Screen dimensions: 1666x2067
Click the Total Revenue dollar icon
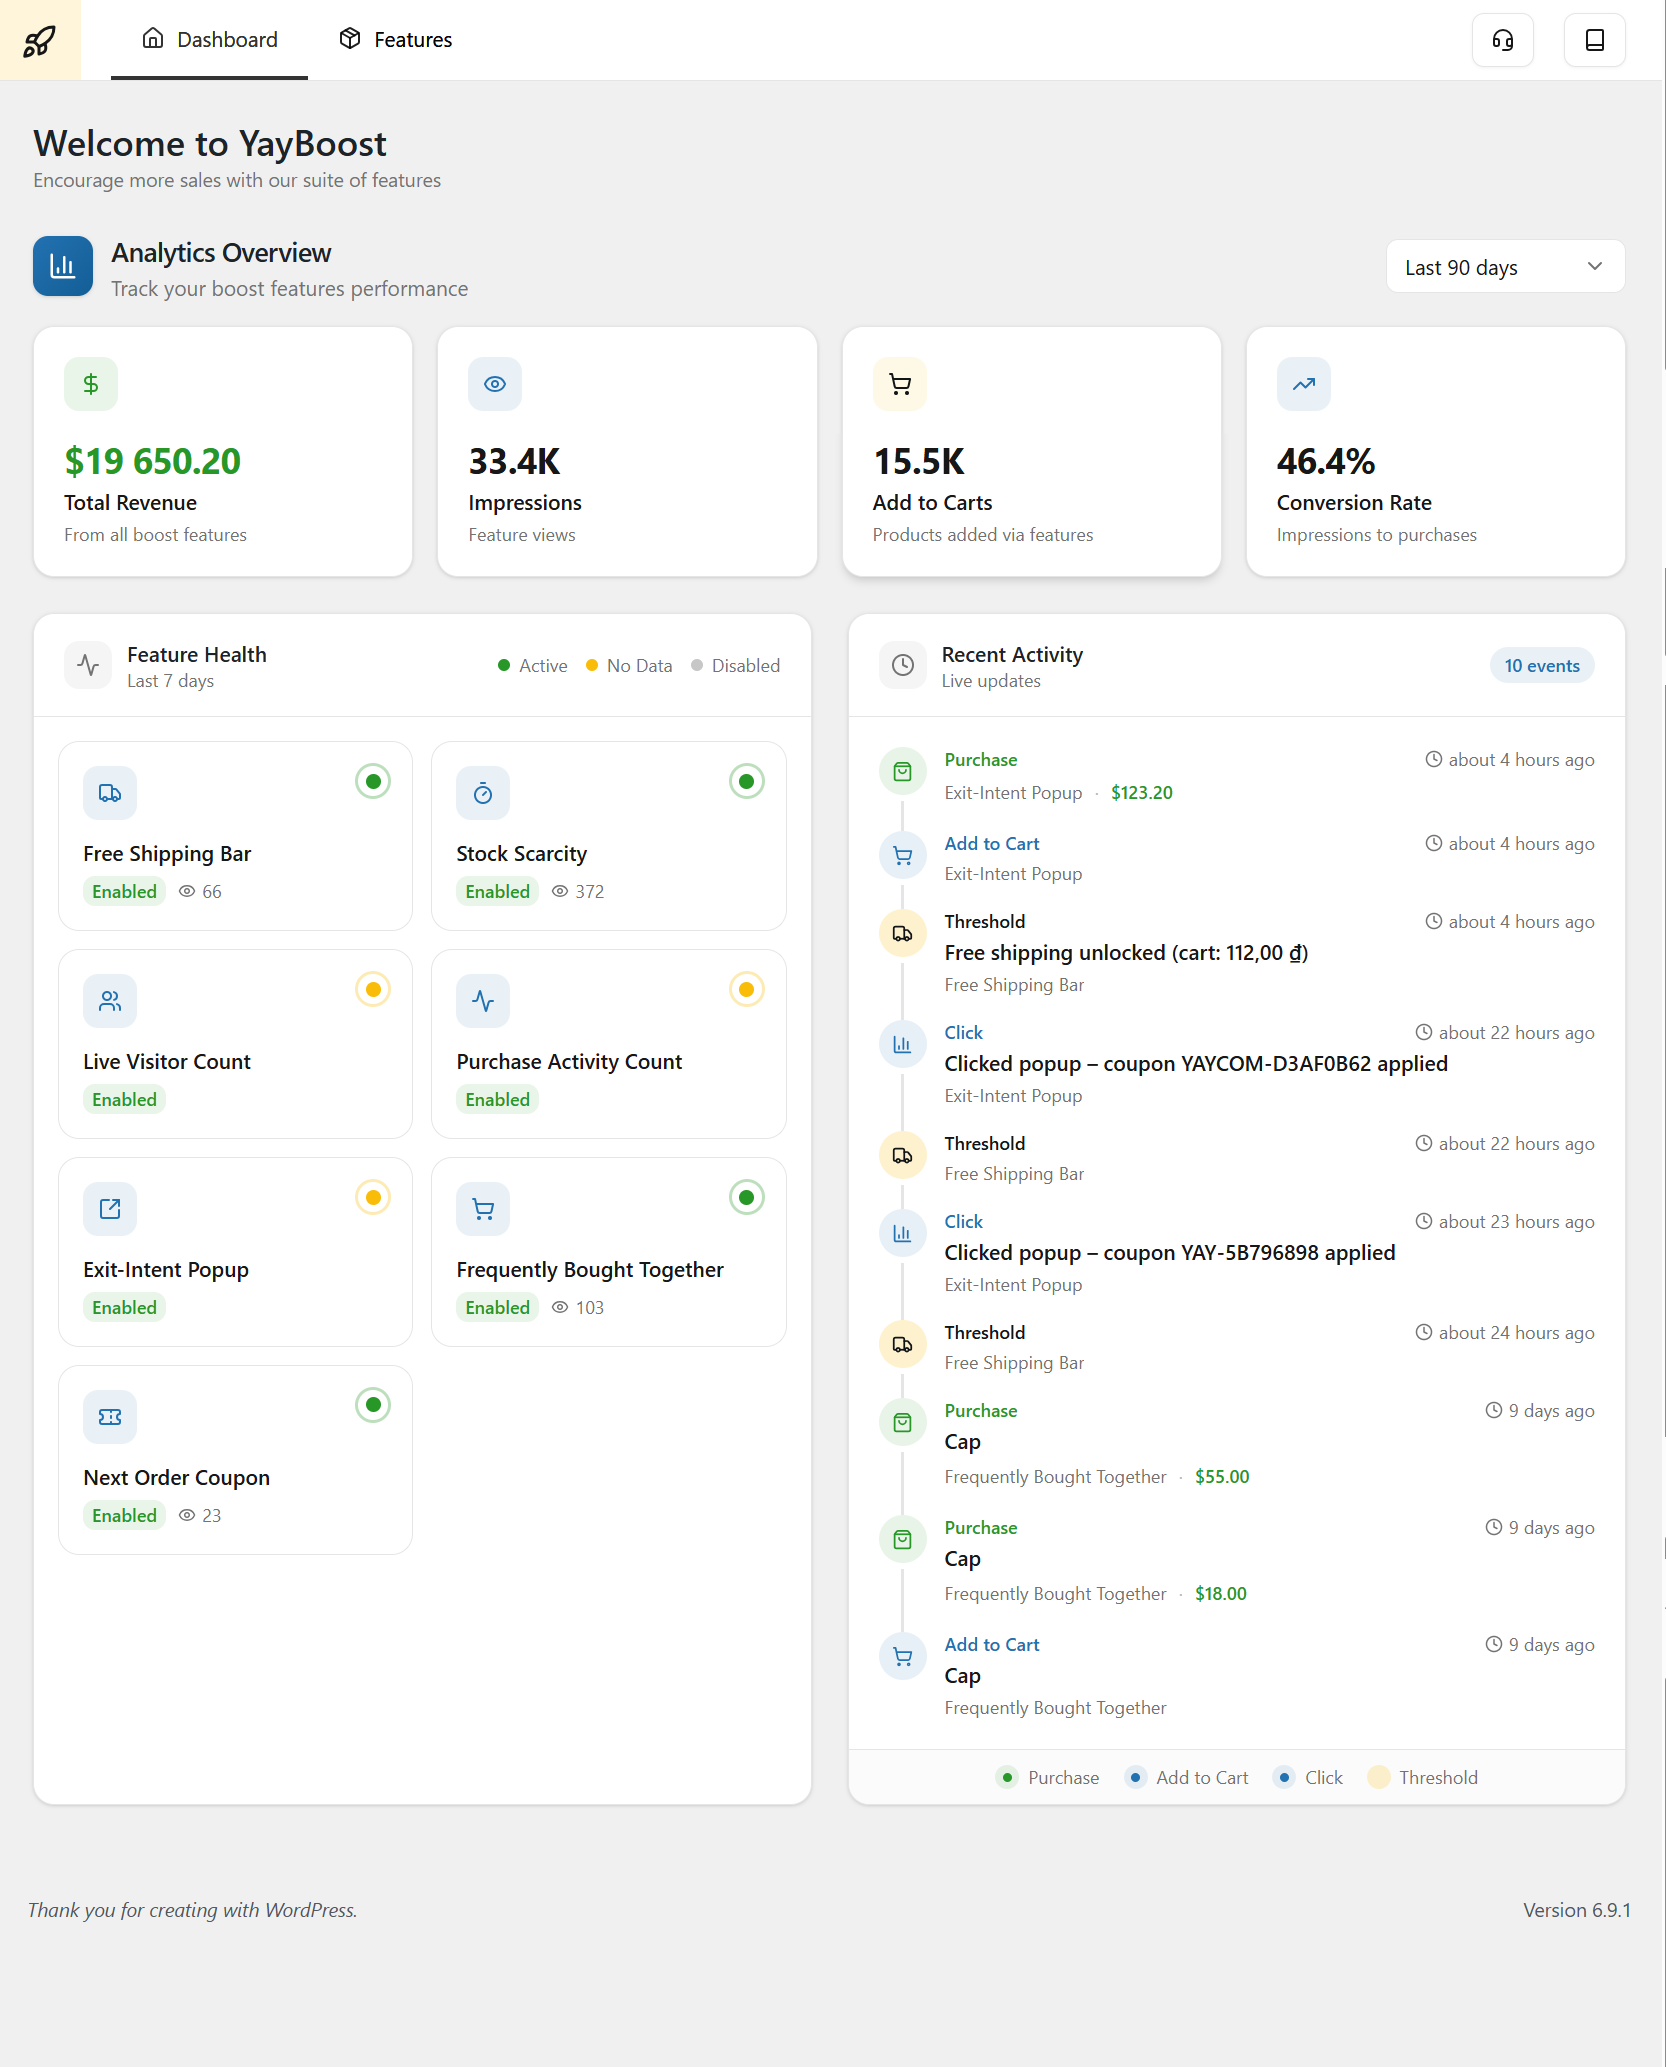91,384
